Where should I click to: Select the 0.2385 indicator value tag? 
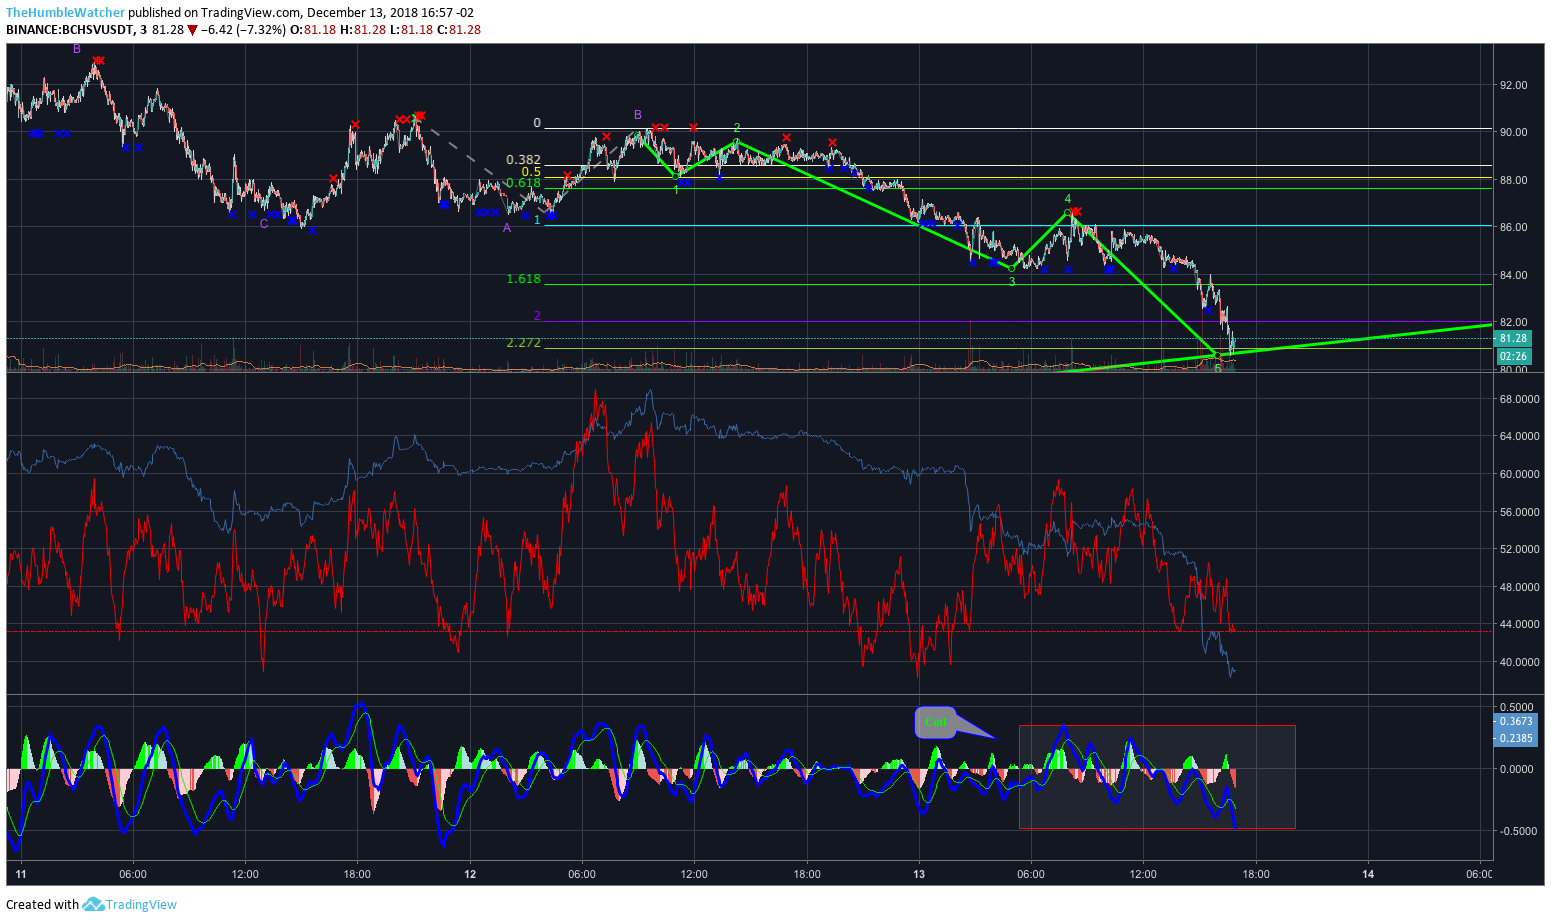click(x=1516, y=738)
